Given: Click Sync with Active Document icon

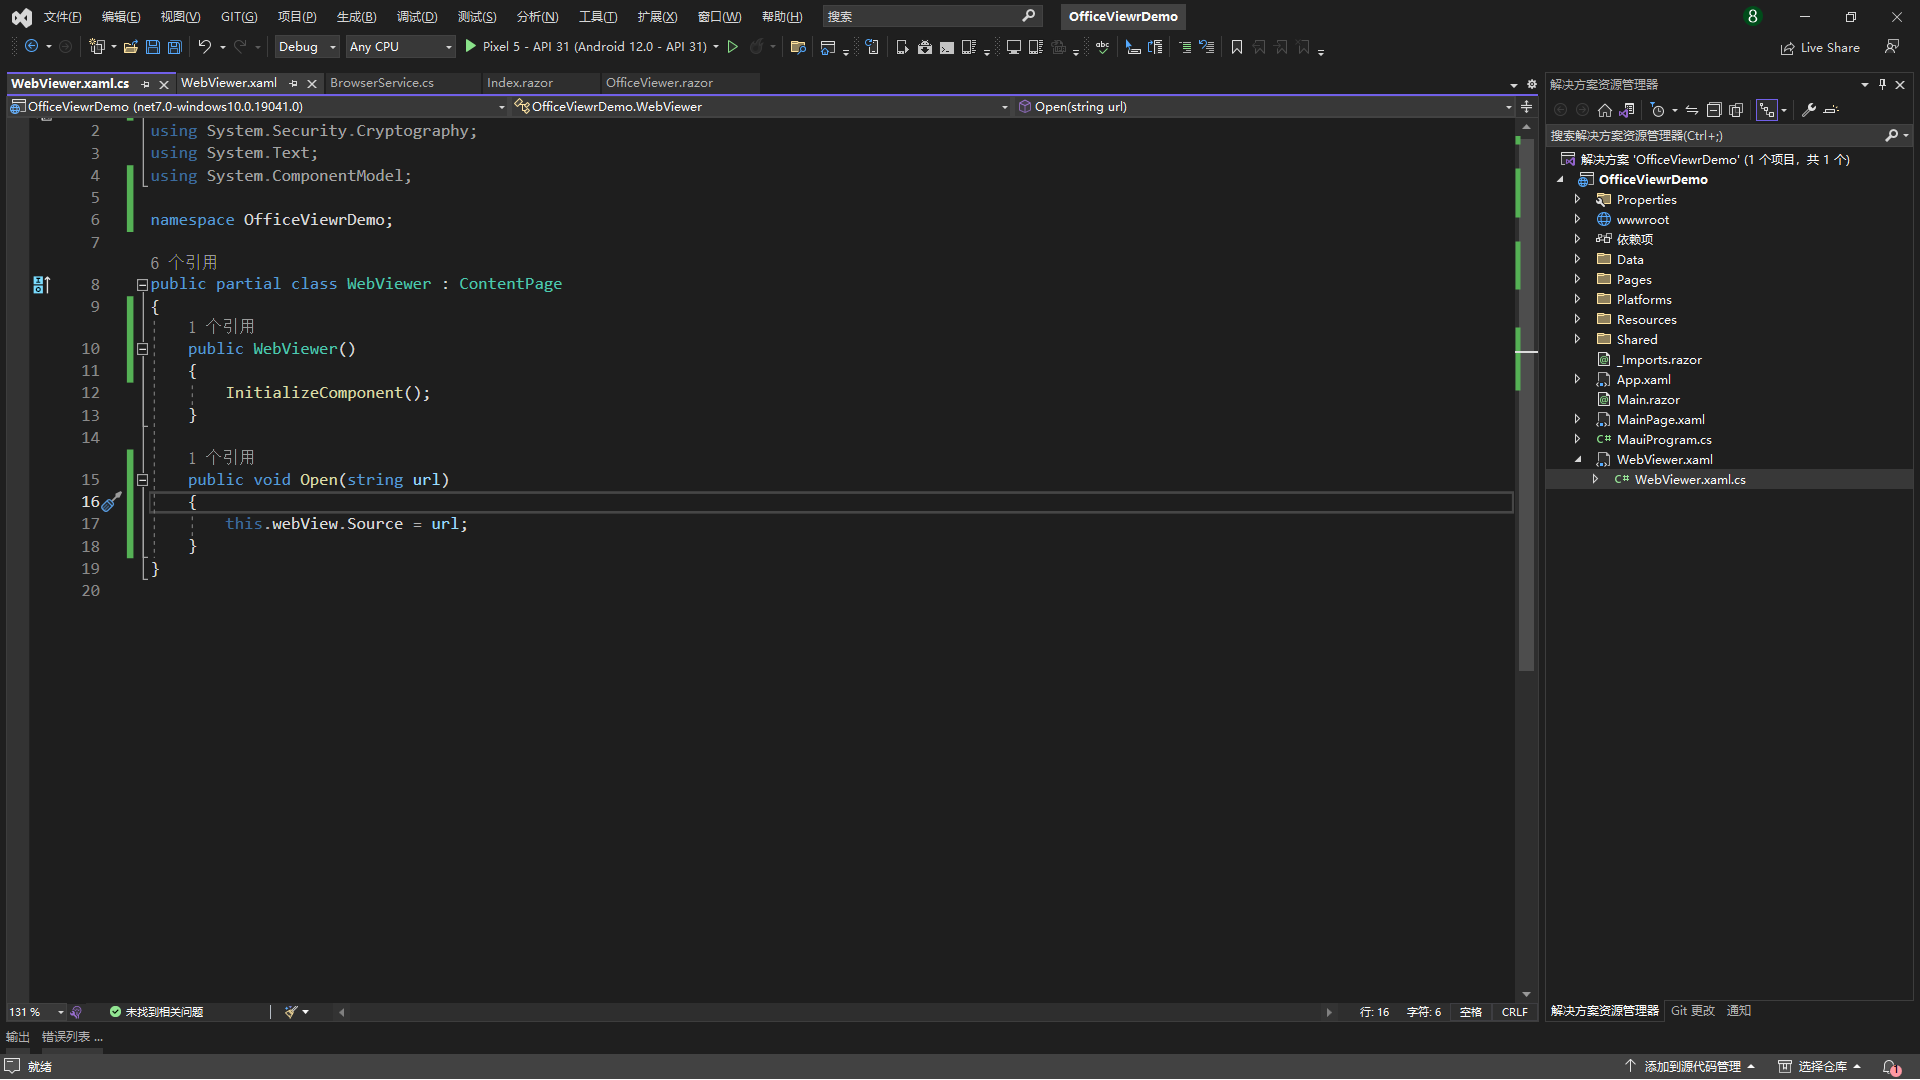Looking at the screenshot, I should tap(1692, 110).
